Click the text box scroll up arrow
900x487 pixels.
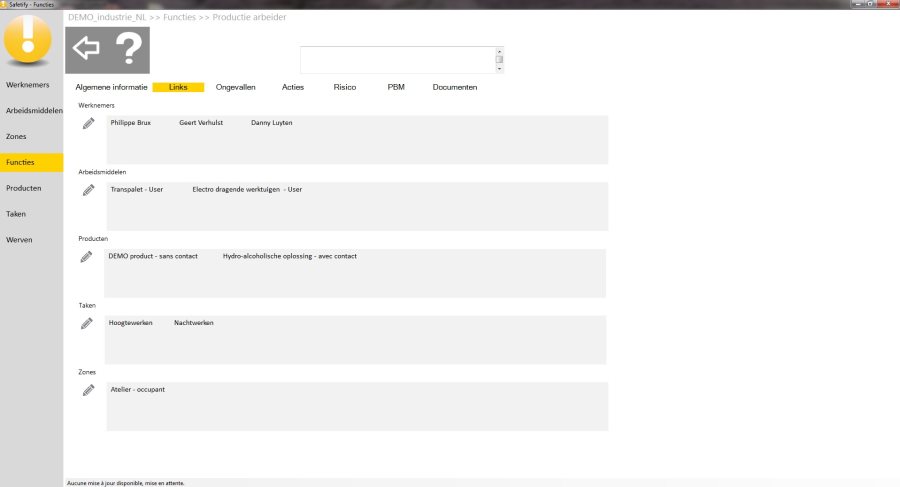(x=499, y=51)
